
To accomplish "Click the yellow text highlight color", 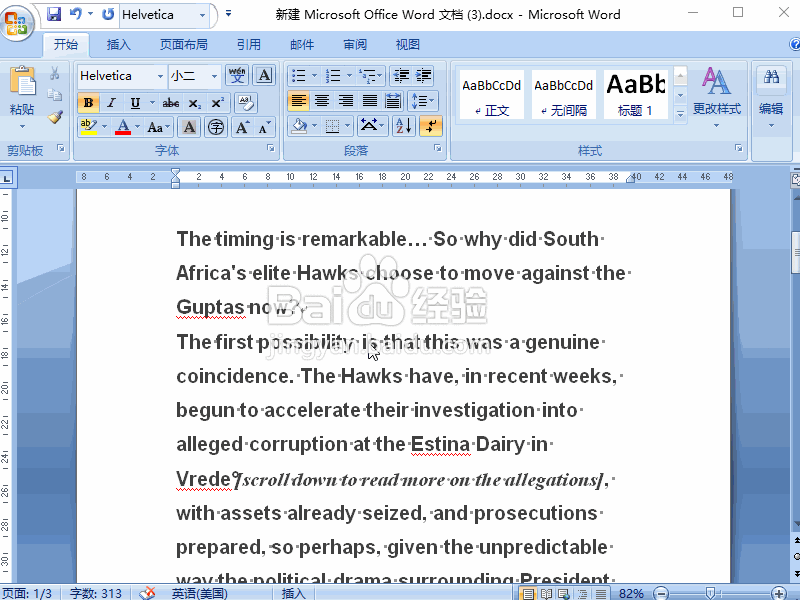I will click(x=89, y=127).
